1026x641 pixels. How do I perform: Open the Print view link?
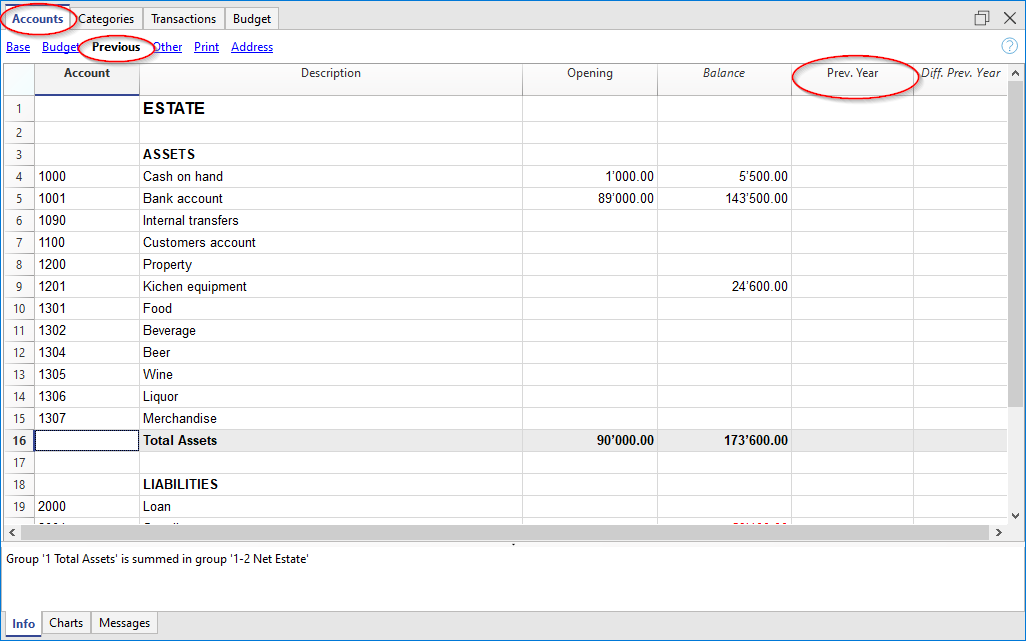pyautogui.click(x=206, y=47)
